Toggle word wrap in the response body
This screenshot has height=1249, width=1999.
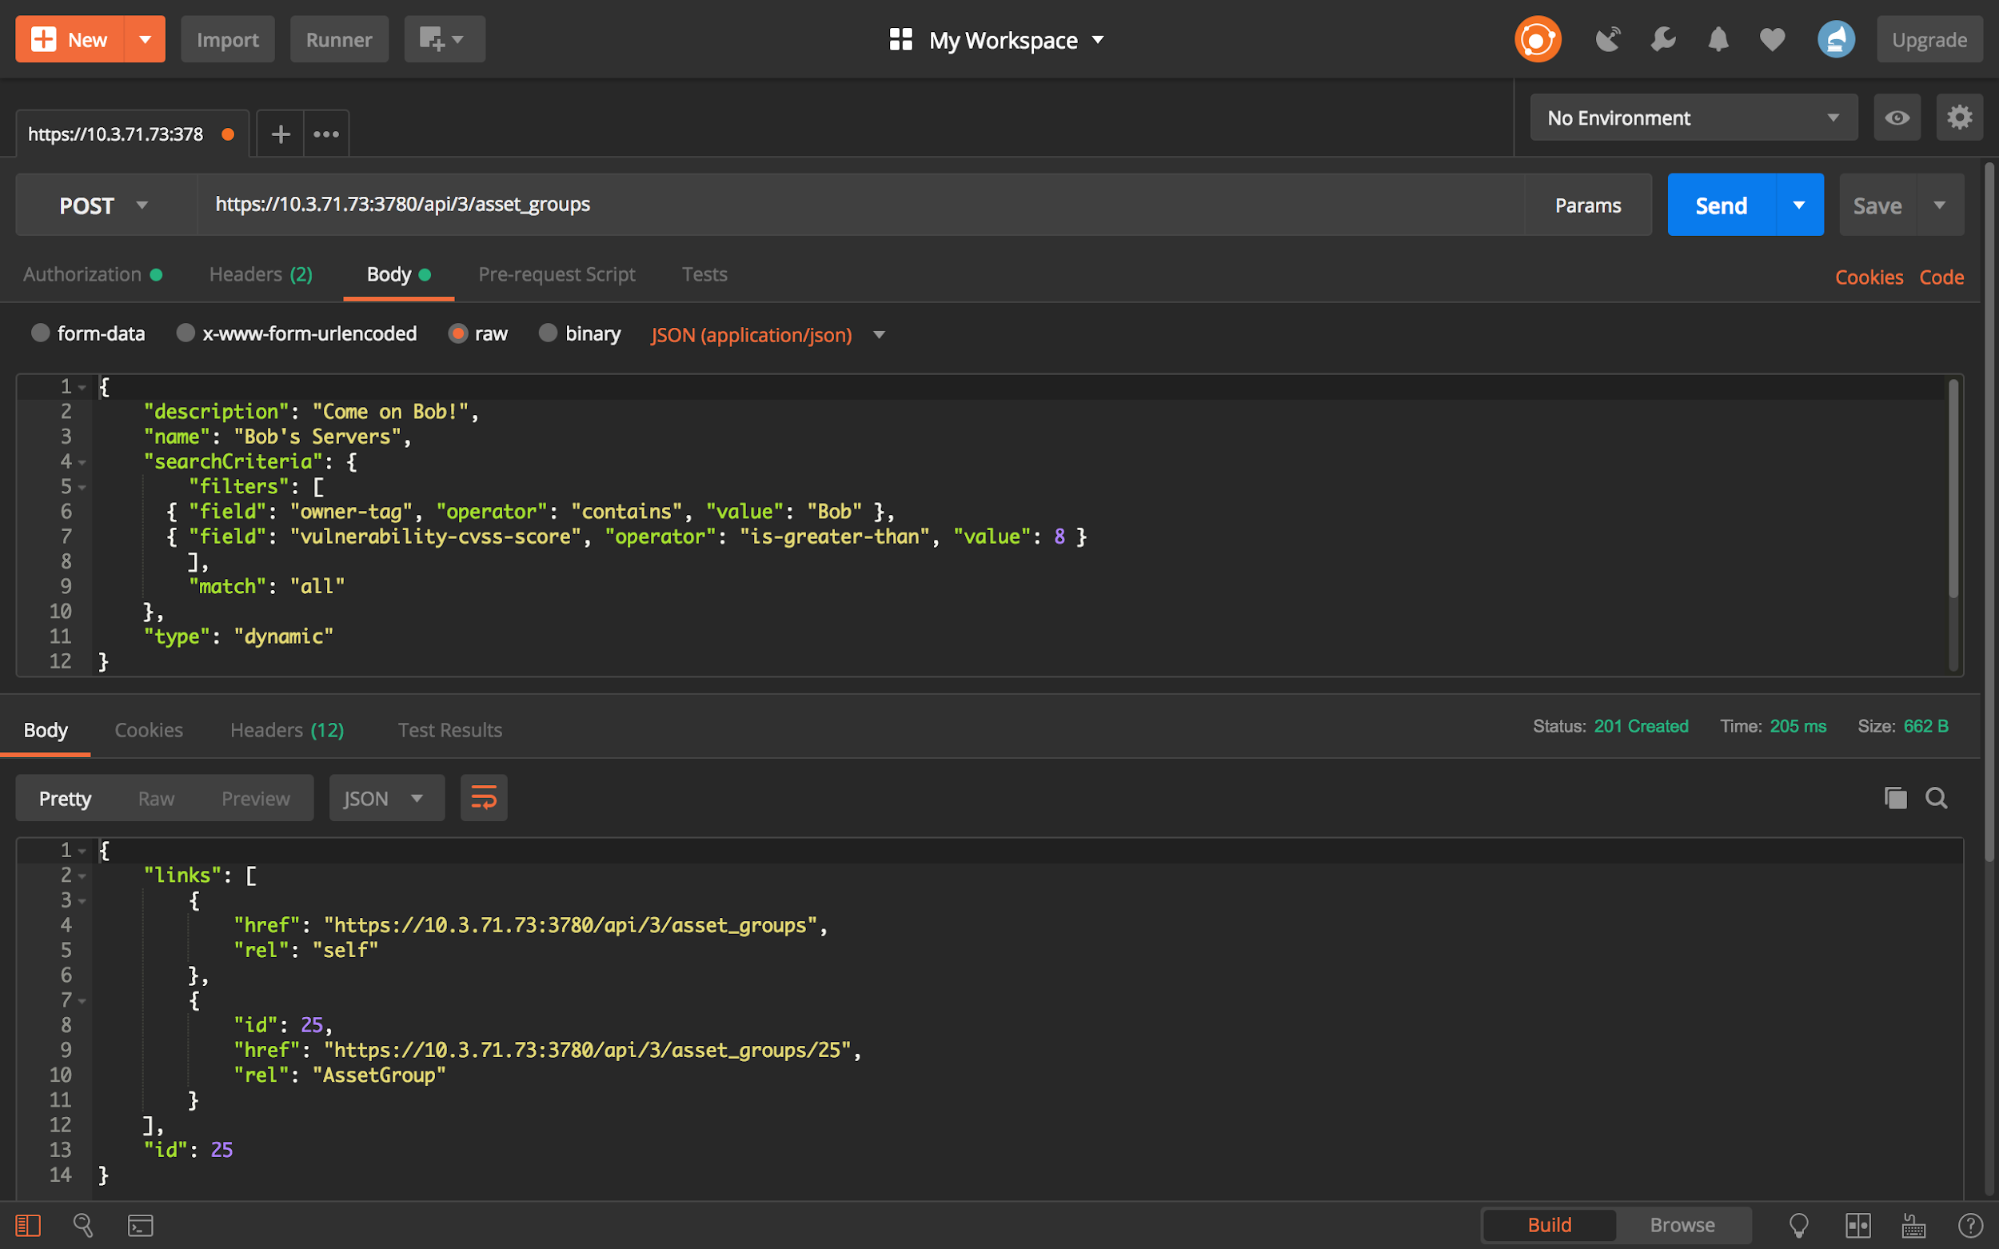coord(484,798)
